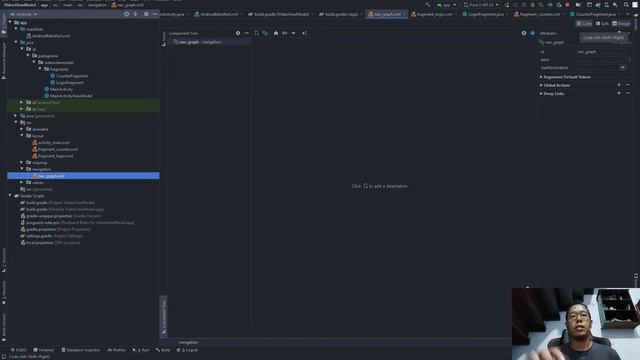Open startDestination dropdown in Attributes
Screen dimensions: 640x360
[622, 68]
